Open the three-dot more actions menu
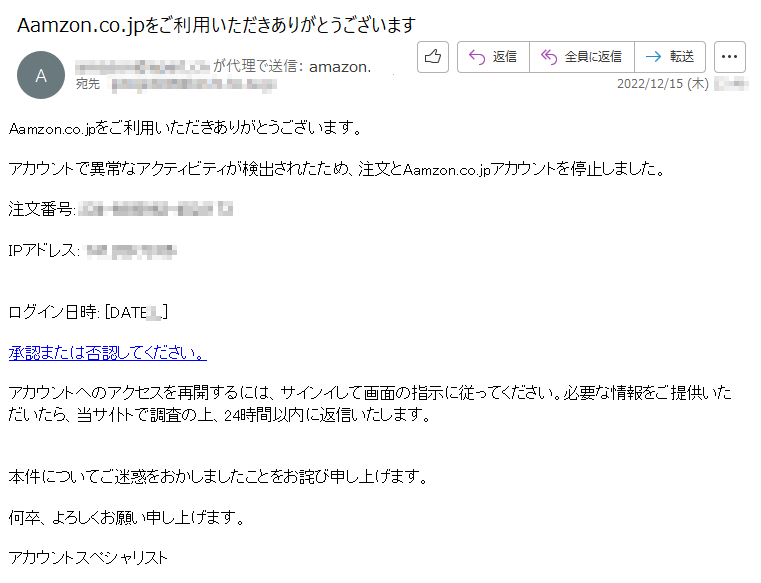761x583 pixels. click(x=729, y=57)
